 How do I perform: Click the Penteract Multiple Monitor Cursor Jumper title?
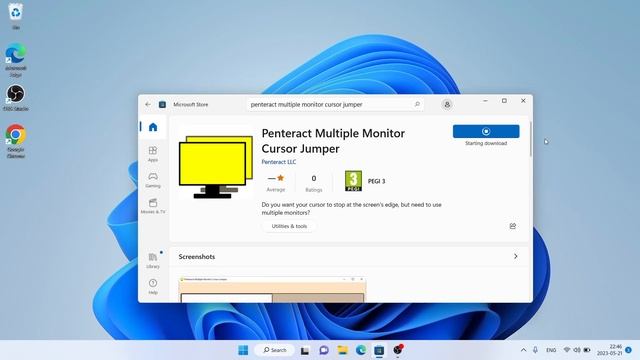click(333, 141)
